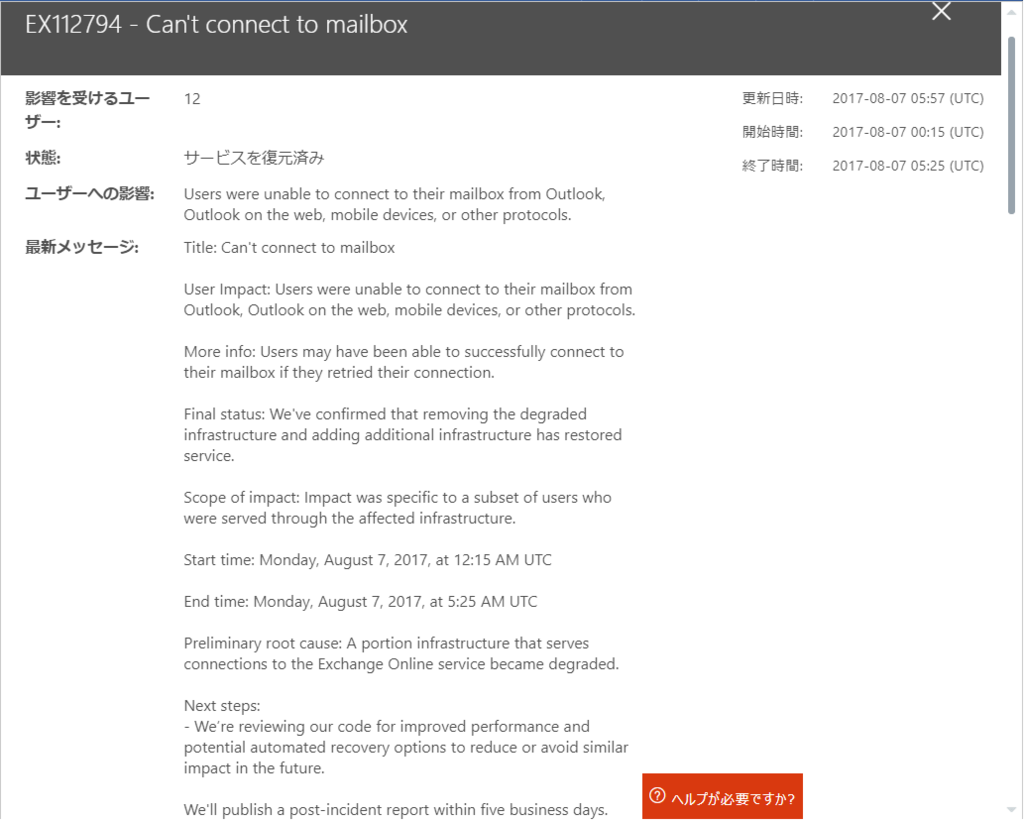Viewport: 1024px width, 820px height.
Task: Click the 終了時間 label
Action: (x=773, y=166)
